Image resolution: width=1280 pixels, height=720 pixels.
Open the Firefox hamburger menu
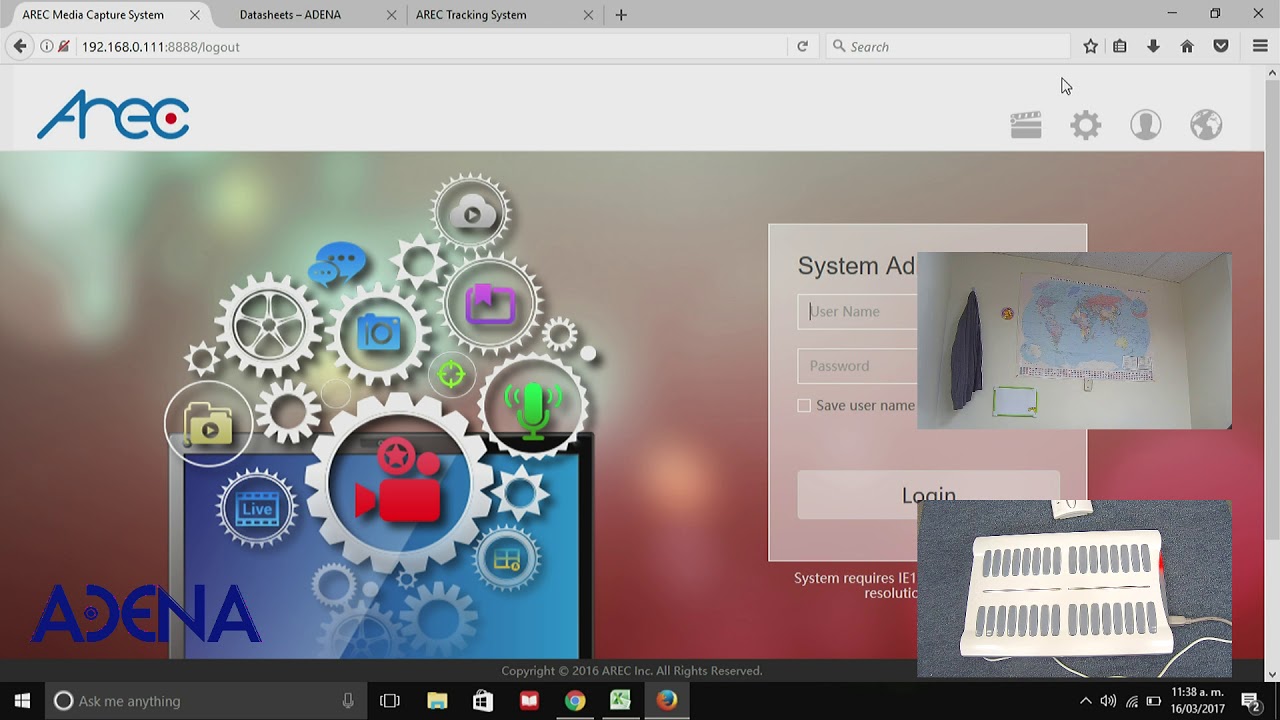1260,46
